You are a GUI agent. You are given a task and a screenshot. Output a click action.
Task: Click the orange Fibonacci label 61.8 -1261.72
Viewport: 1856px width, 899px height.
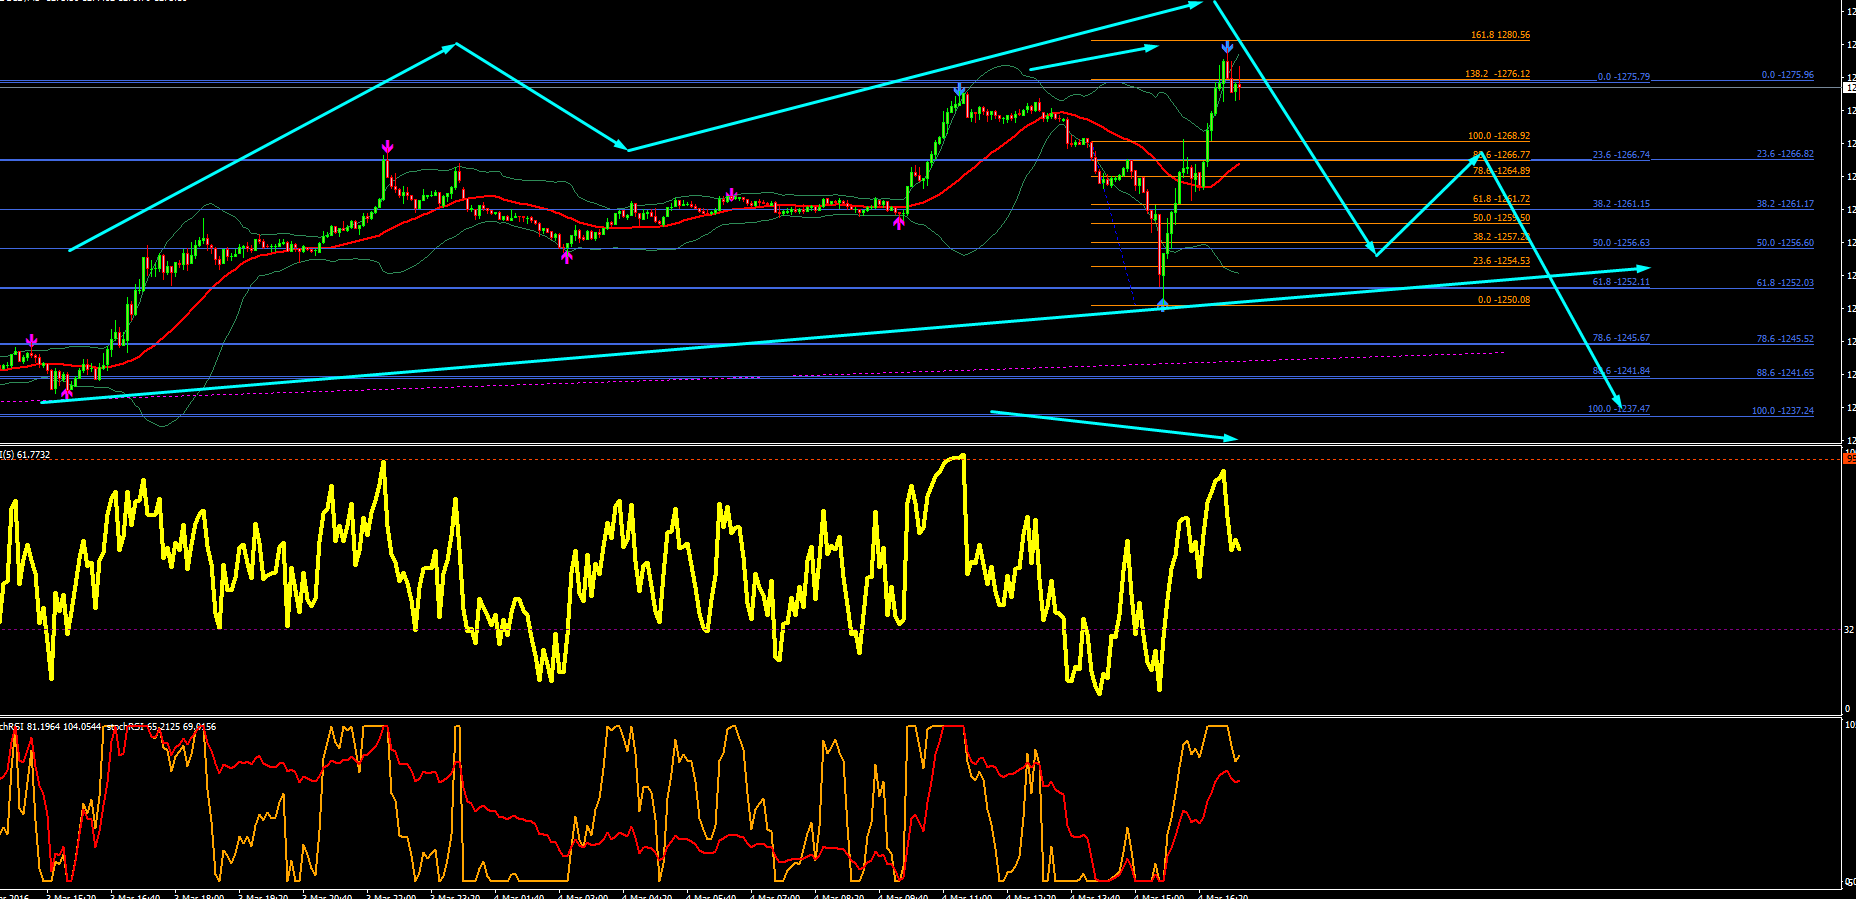[1501, 199]
